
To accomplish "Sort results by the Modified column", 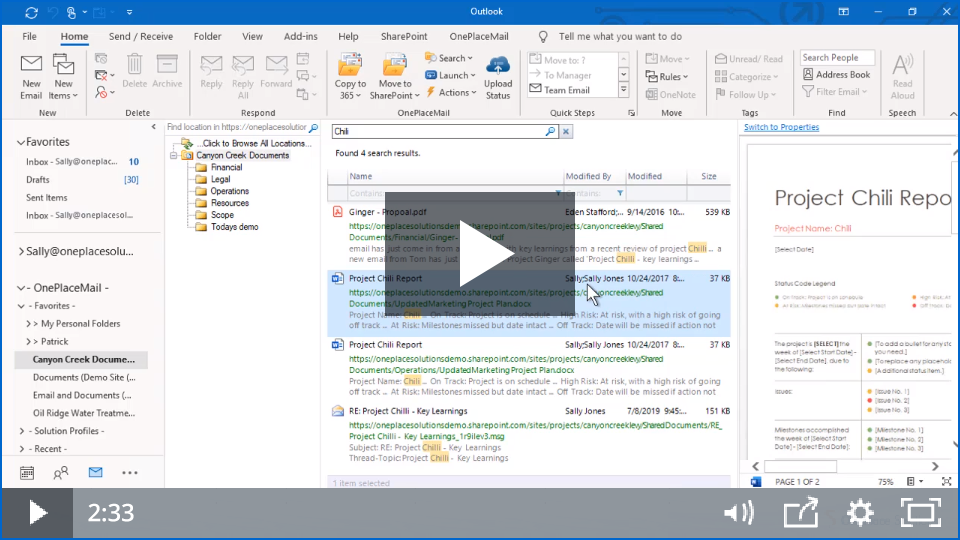I will click(644, 176).
